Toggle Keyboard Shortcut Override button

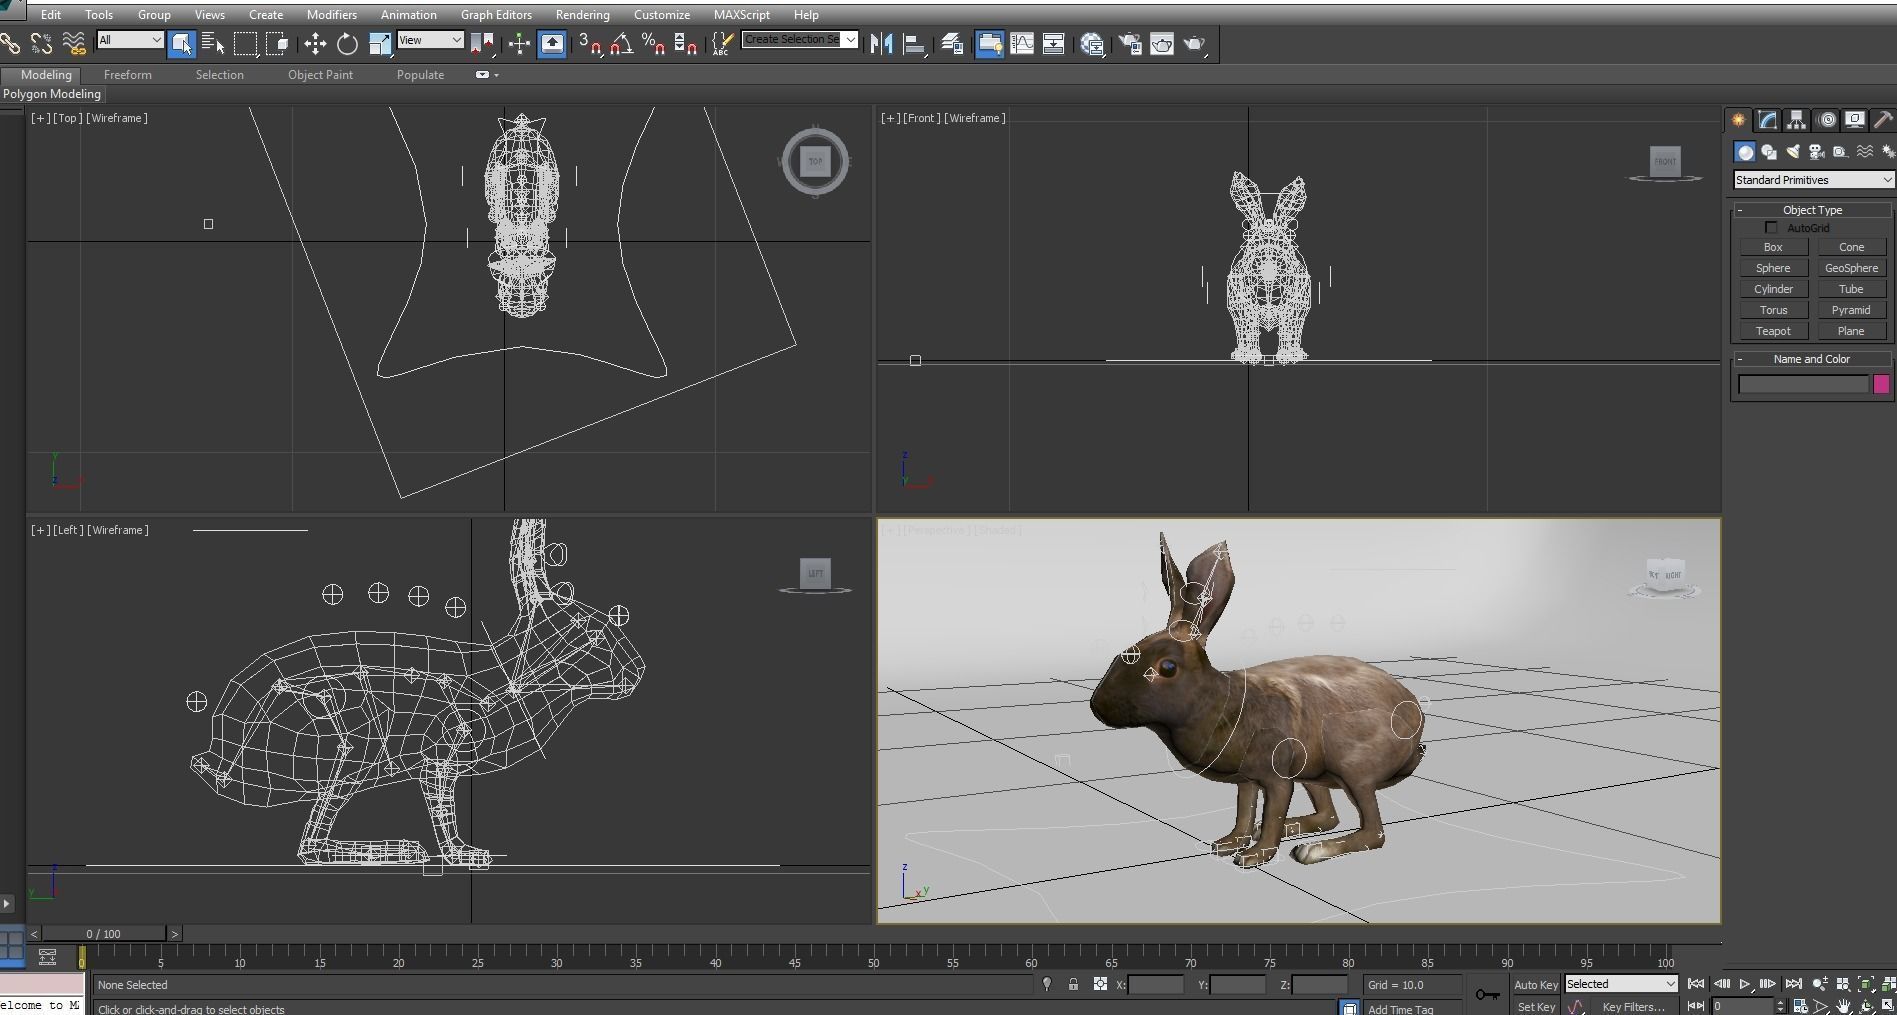tap(552, 43)
